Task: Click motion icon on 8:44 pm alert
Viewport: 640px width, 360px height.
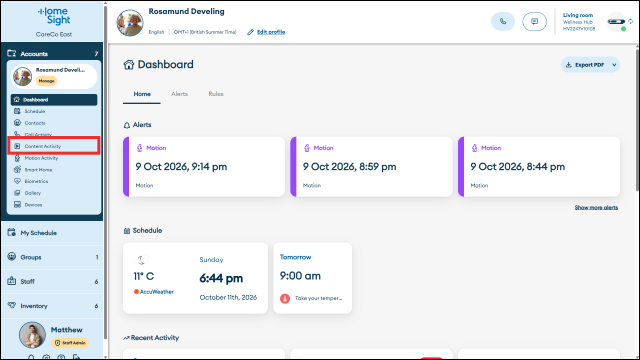Action: coord(474,148)
